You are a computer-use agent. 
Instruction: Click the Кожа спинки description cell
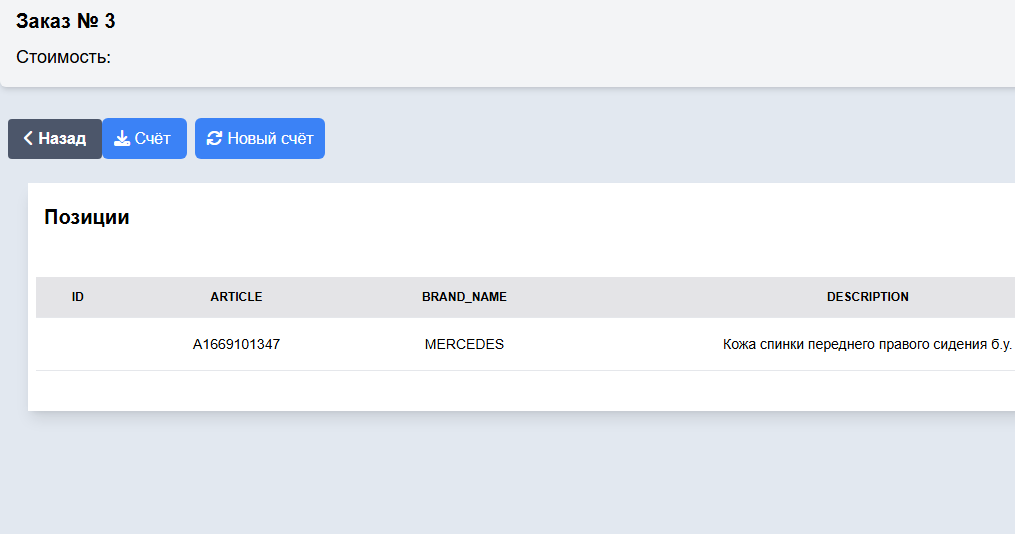tap(867, 344)
